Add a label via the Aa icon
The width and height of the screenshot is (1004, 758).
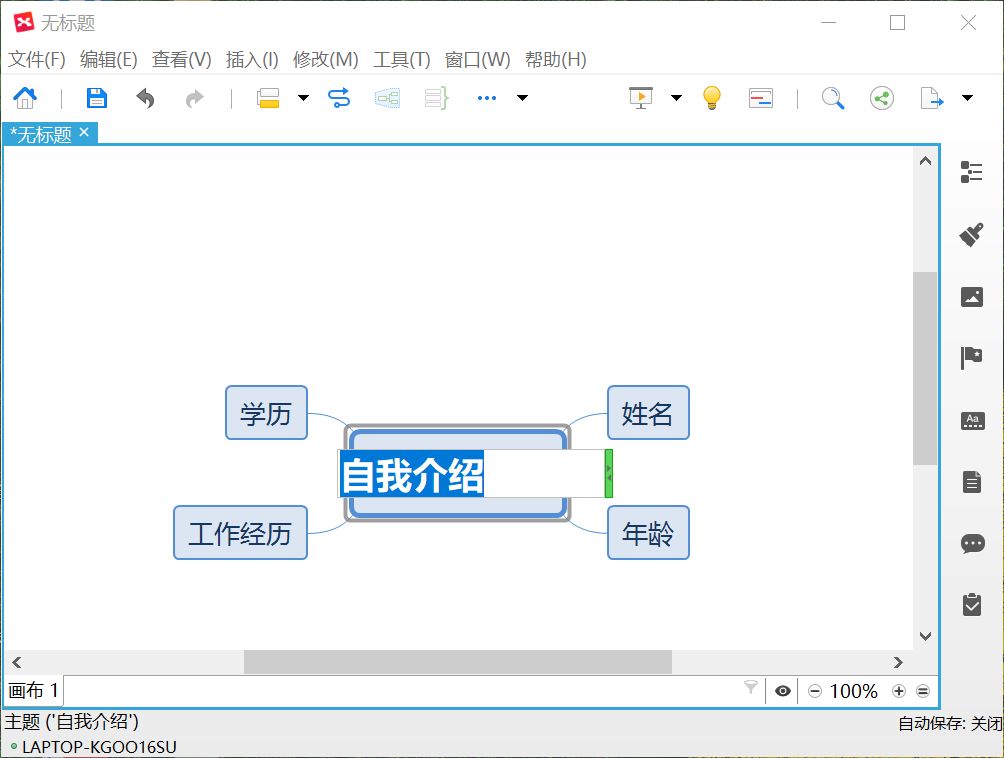tap(971, 420)
